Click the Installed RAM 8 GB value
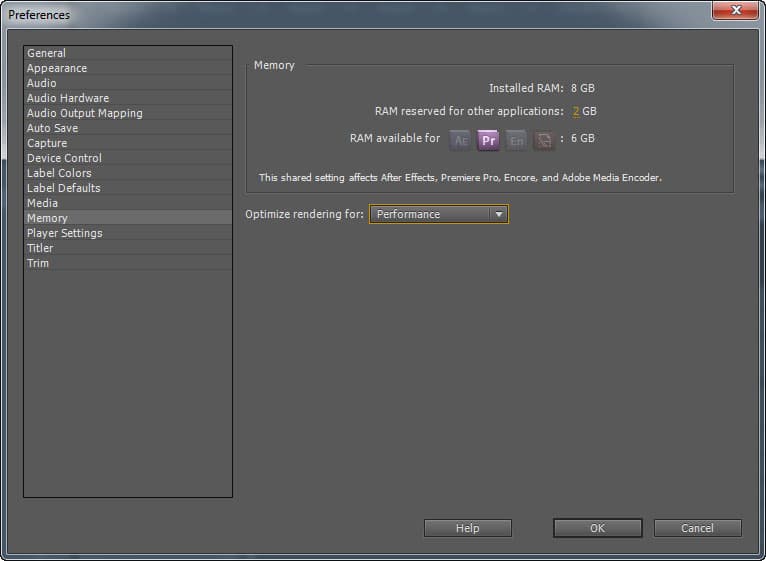This screenshot has height=561, width=766. [x=583, y=88]
